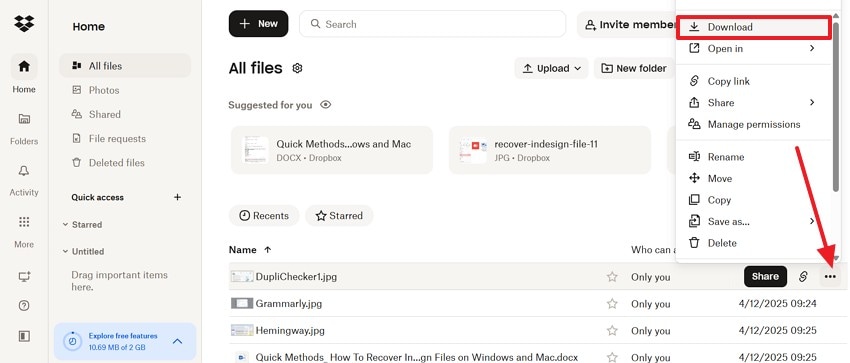Open three-dot menu for DupliChecker1.jpg
The image size is (850, 363).
[830, 276]
